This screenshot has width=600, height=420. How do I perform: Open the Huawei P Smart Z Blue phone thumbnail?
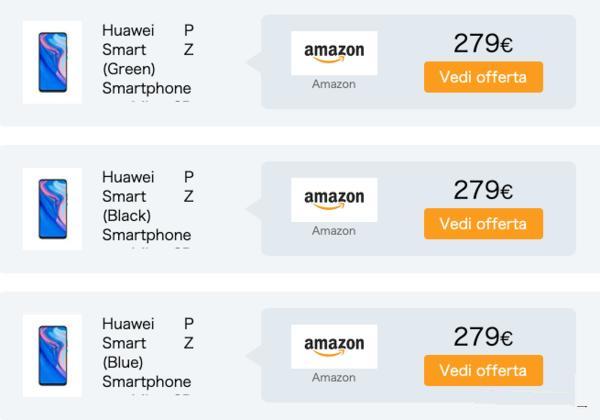coord(52,356)
